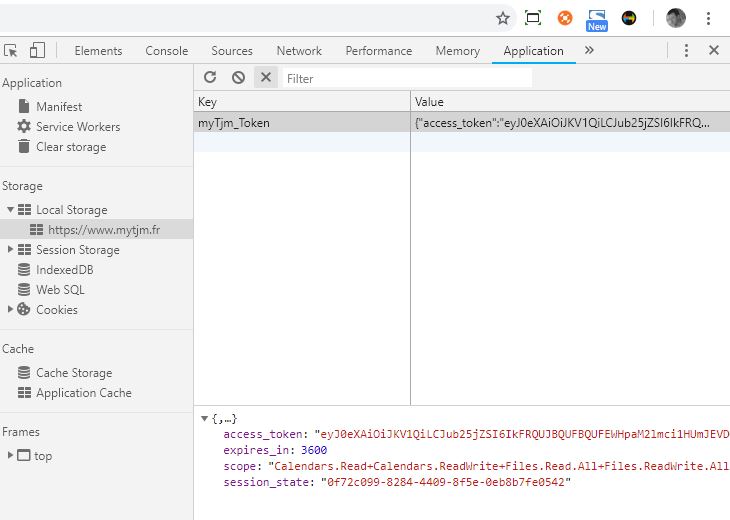
Task: Select the top frame item
Action: coord(43,456)
